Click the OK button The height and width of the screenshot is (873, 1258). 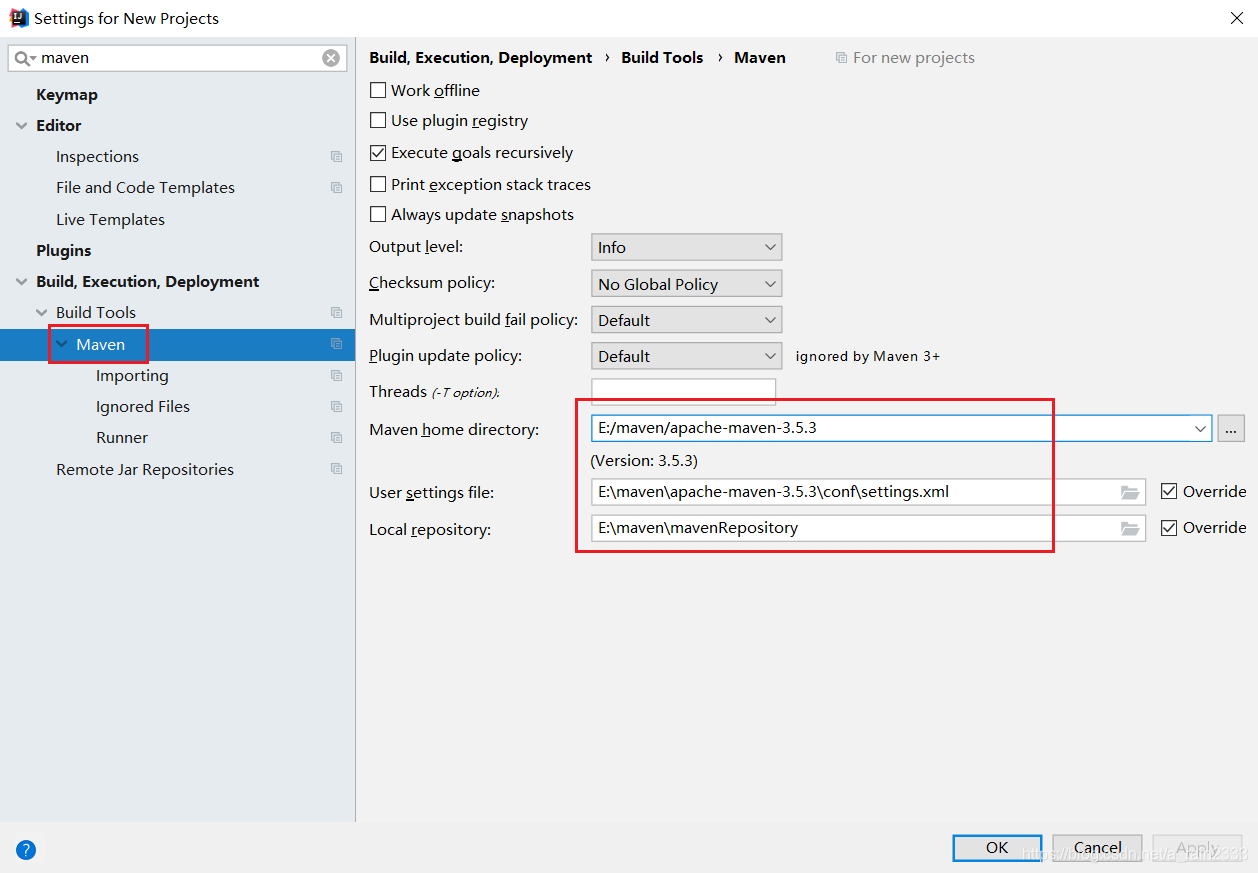tap(997, 848)
